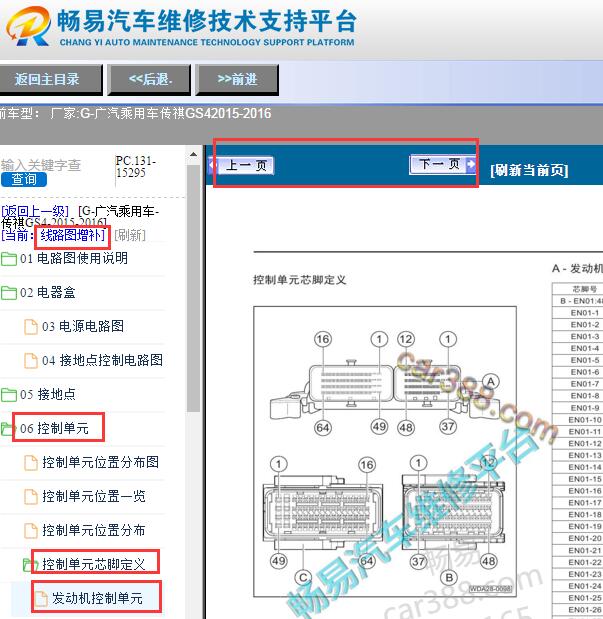Focus the keyword search input field
This screenshot has width=603, height=619.
(x=55, y=165)
